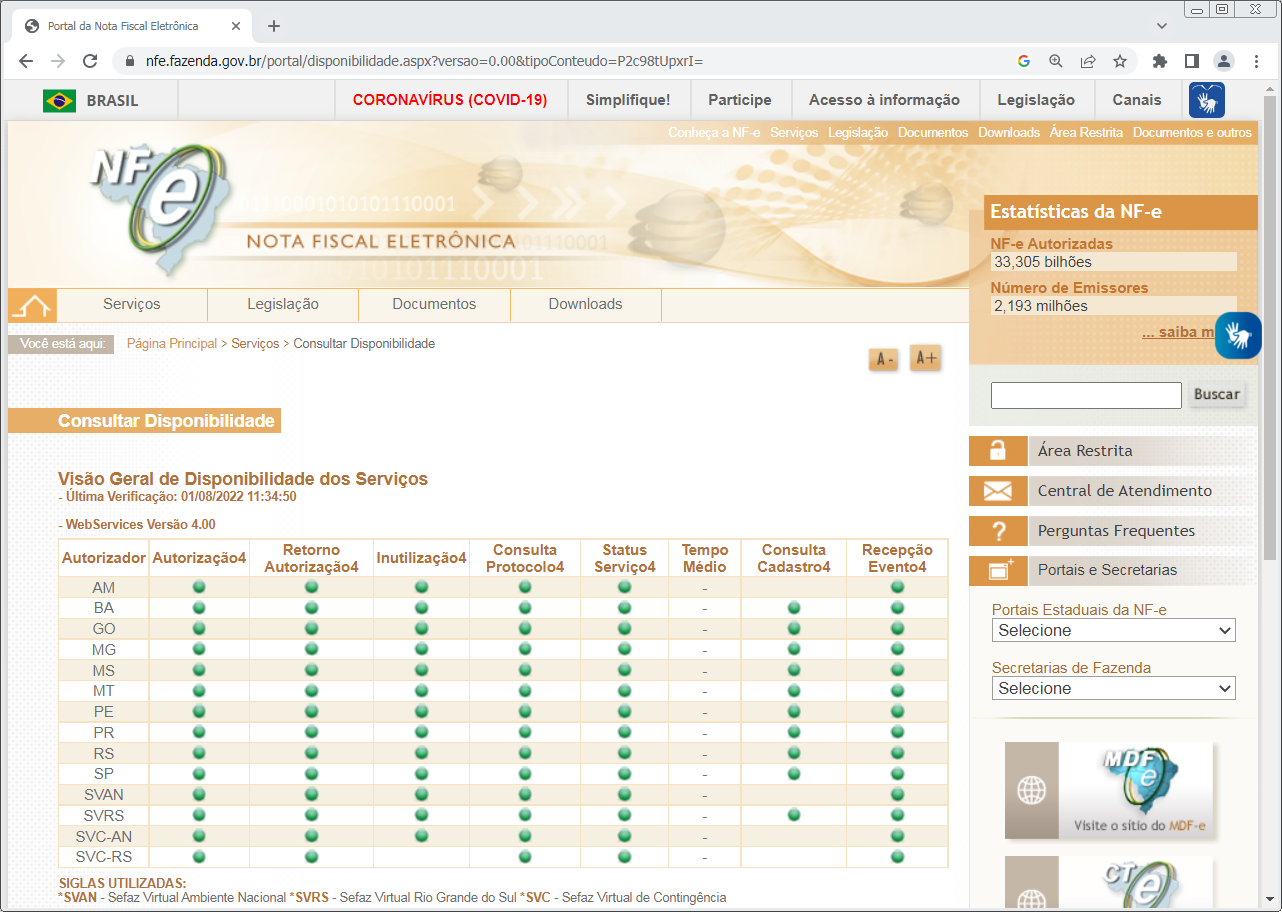
Task: Open the Legislação menu in orange bar
Action: (x=858, y=132)
